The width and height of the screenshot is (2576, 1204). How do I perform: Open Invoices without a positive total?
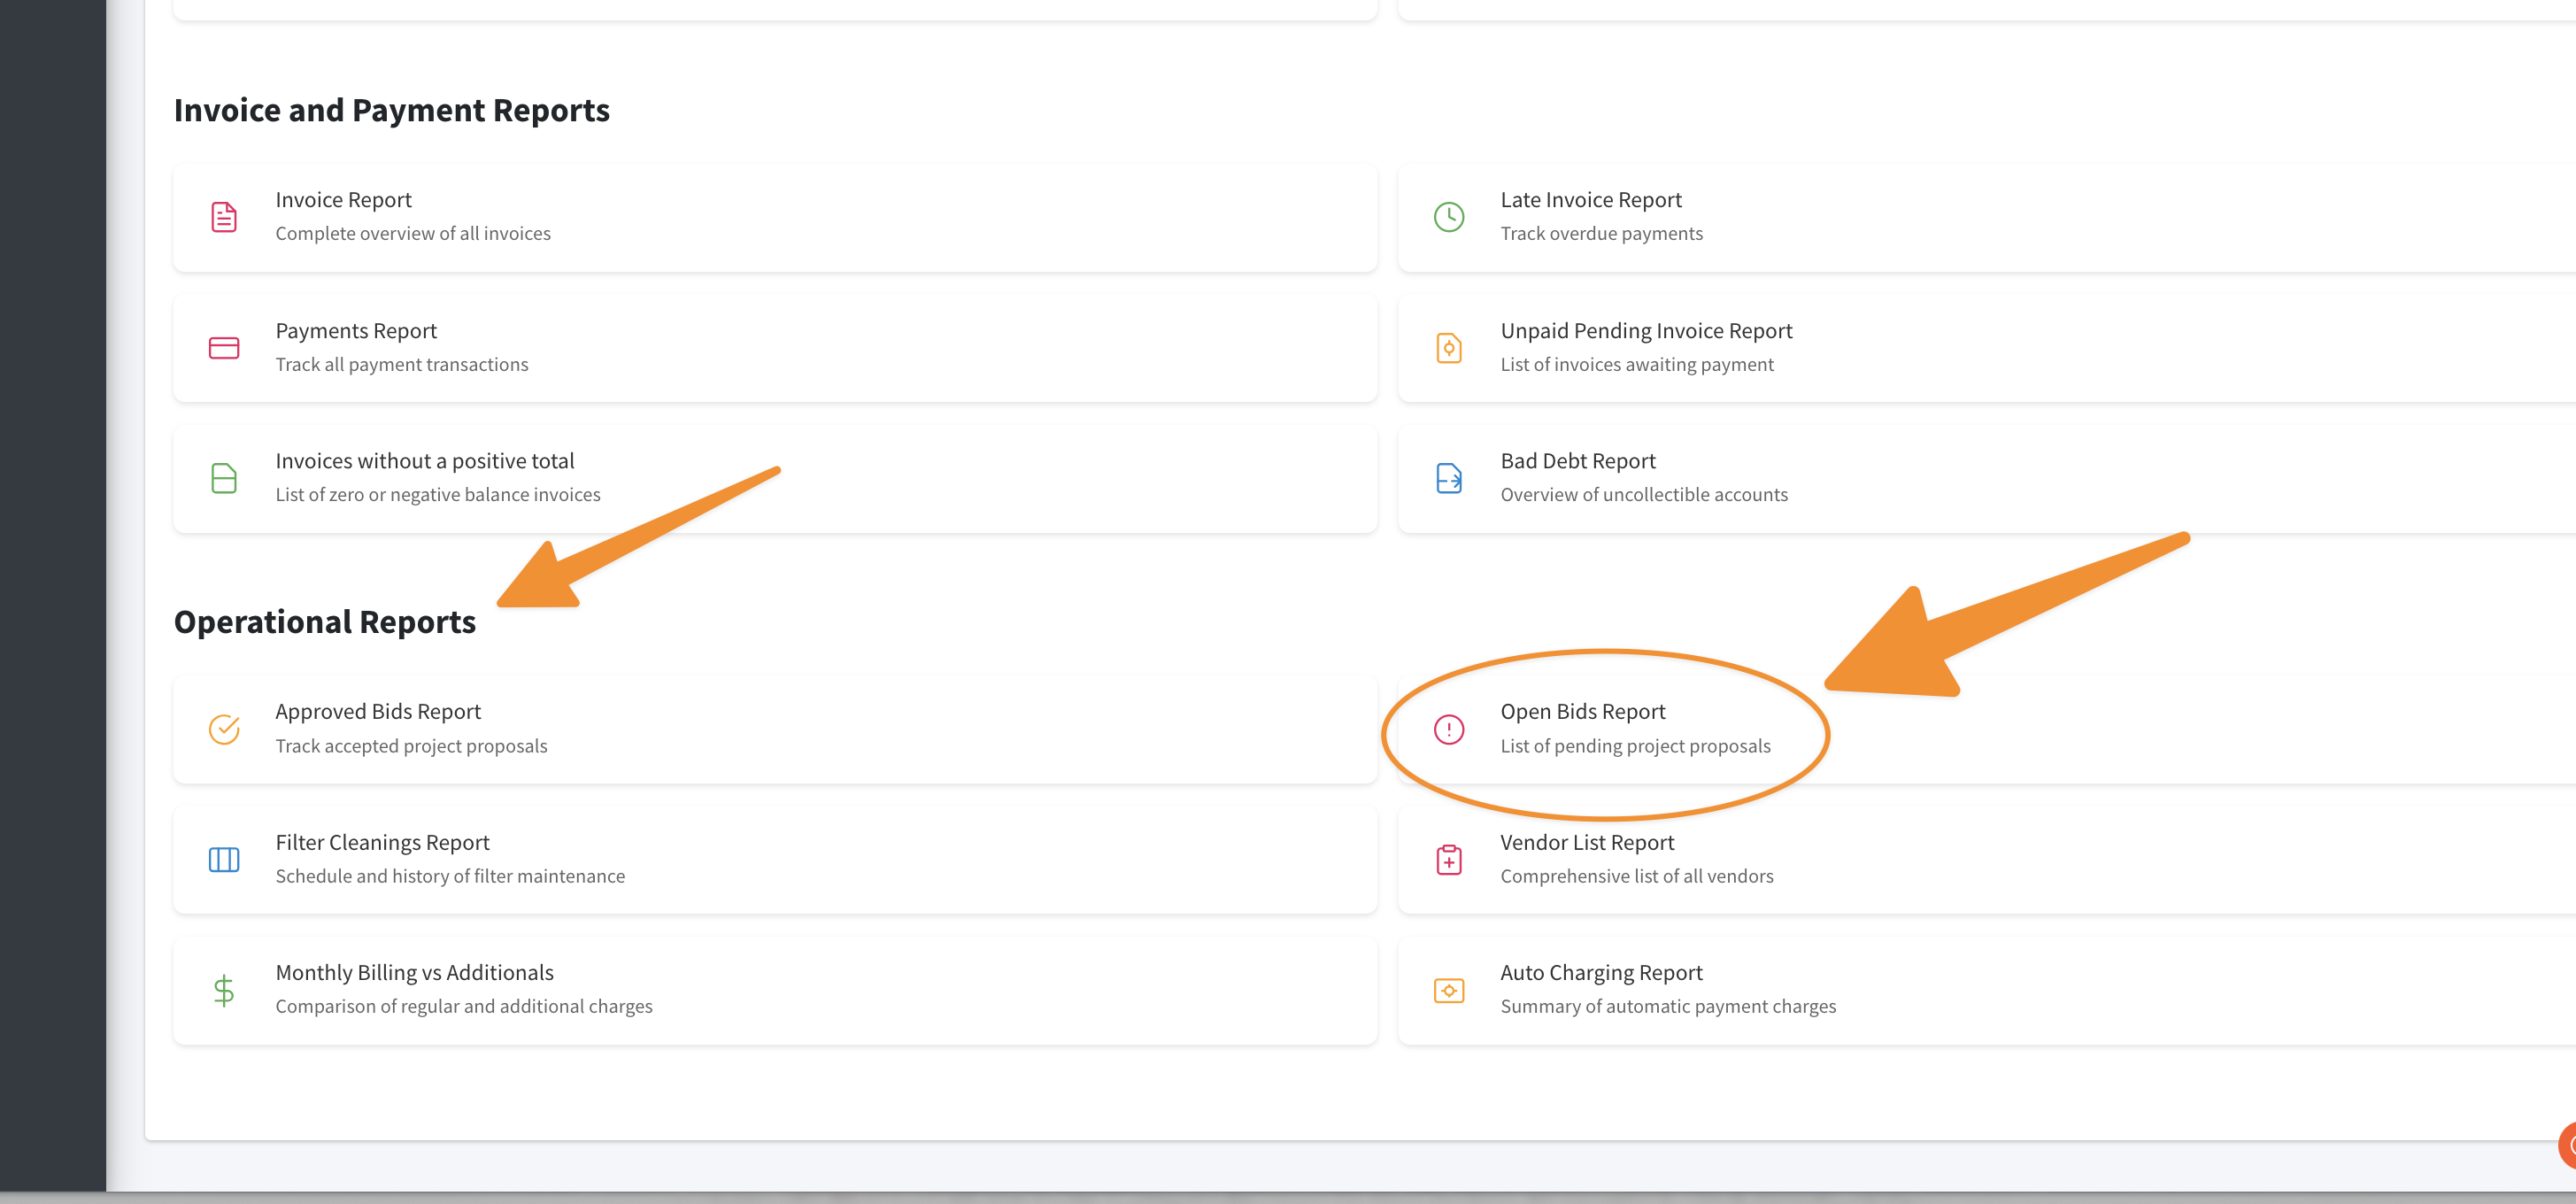point(424,461)
